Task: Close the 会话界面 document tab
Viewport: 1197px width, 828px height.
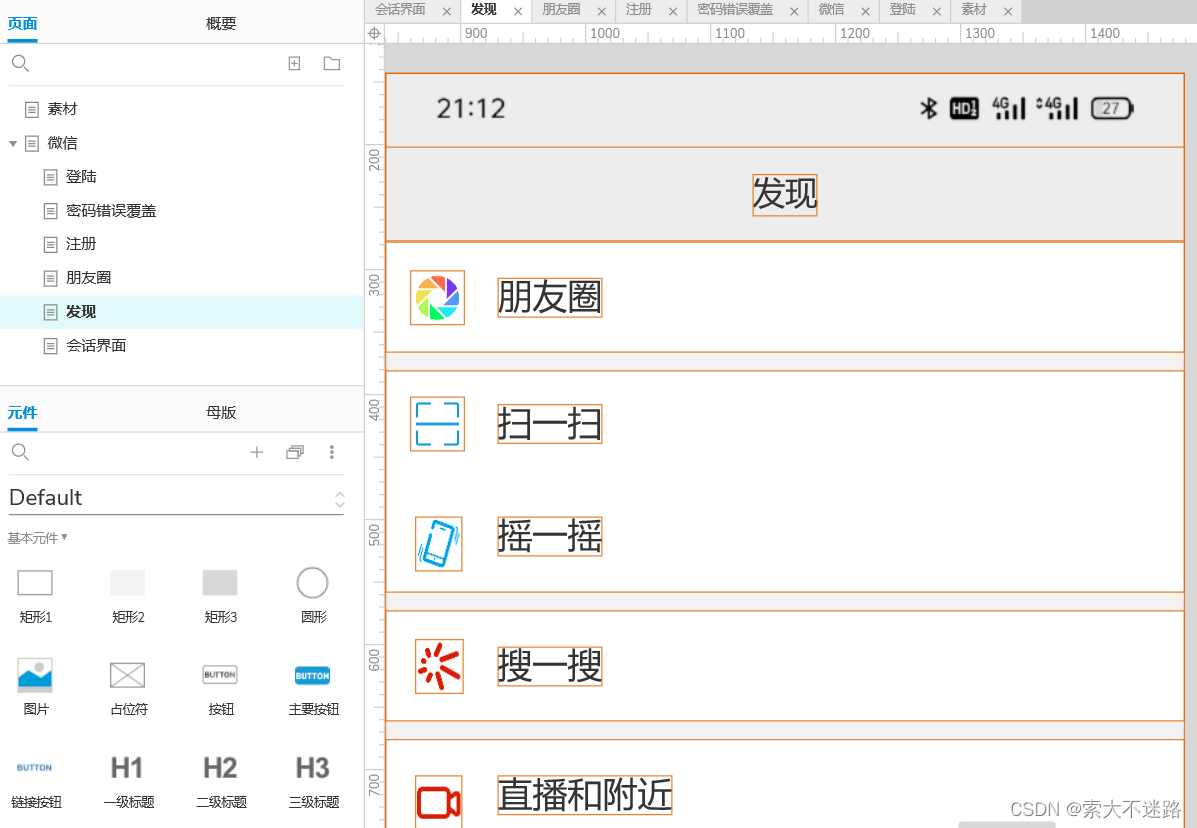Action: pyautogui.click(x=447, y=11)
